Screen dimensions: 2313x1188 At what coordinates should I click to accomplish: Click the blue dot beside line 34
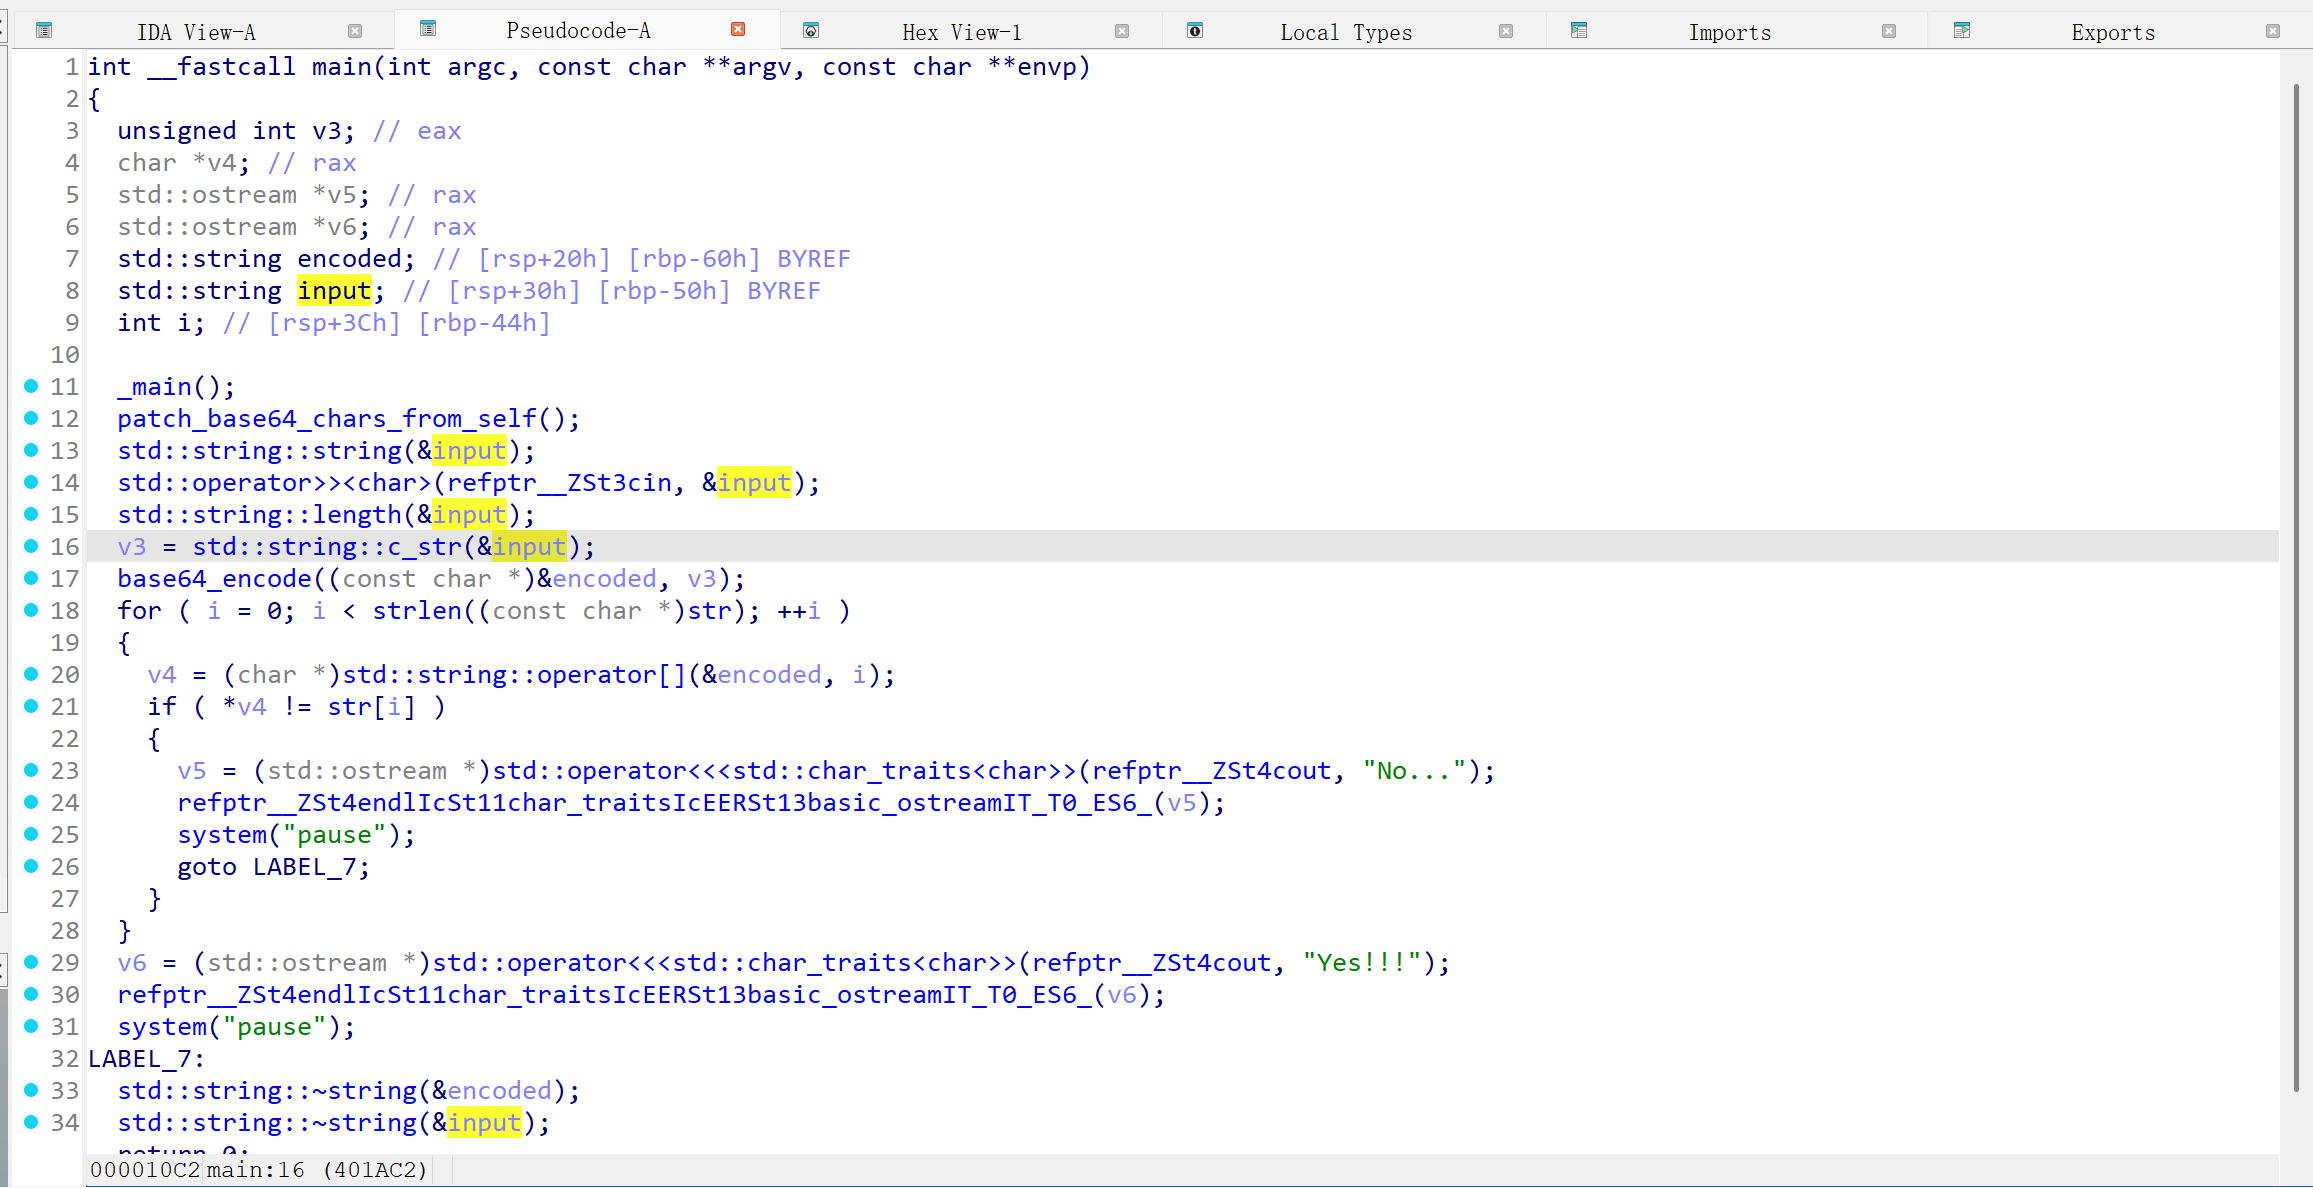(30, 1123)
